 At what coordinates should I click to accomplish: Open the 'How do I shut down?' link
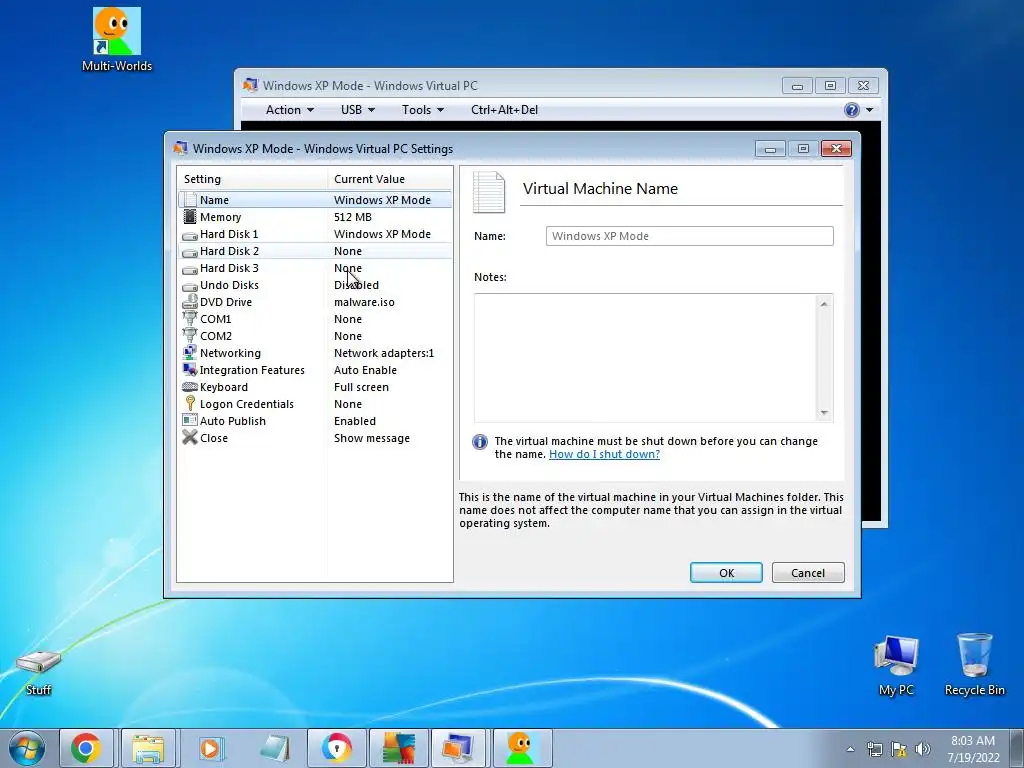point(604,454)
